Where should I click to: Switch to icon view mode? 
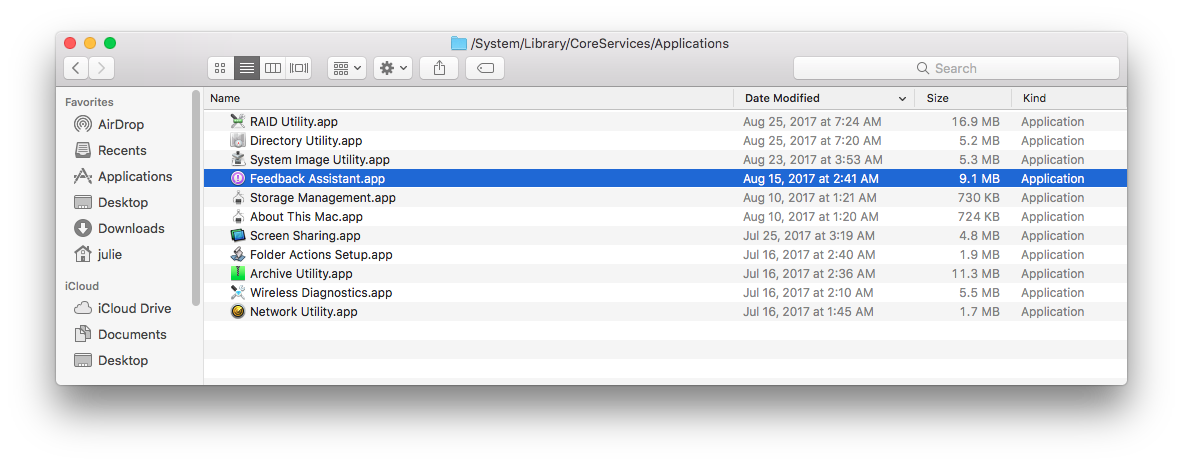221,68
